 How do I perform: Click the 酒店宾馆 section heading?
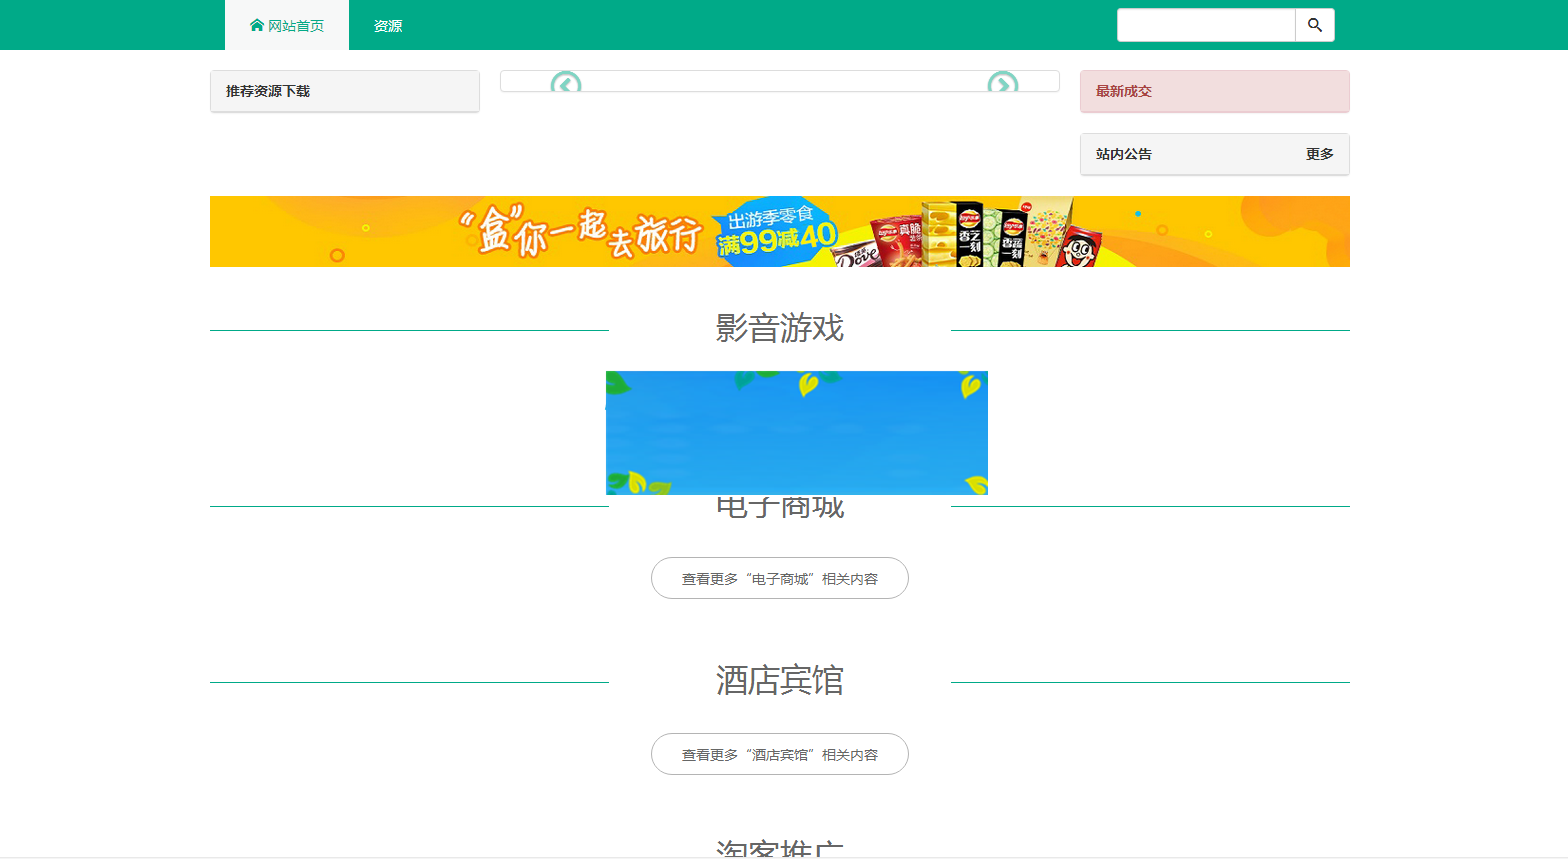click(779, 680)
